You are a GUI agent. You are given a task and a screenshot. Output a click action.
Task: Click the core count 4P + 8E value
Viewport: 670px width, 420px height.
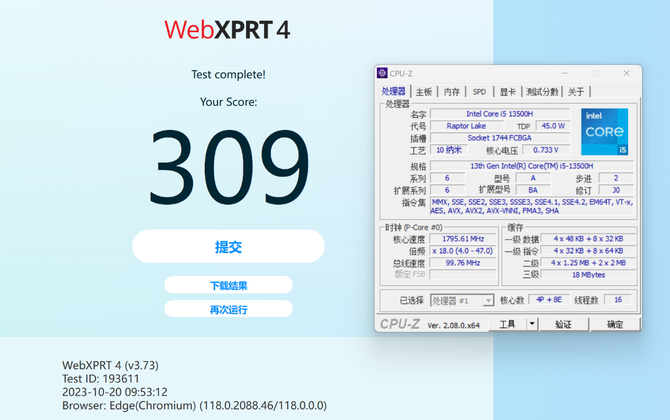549,300
